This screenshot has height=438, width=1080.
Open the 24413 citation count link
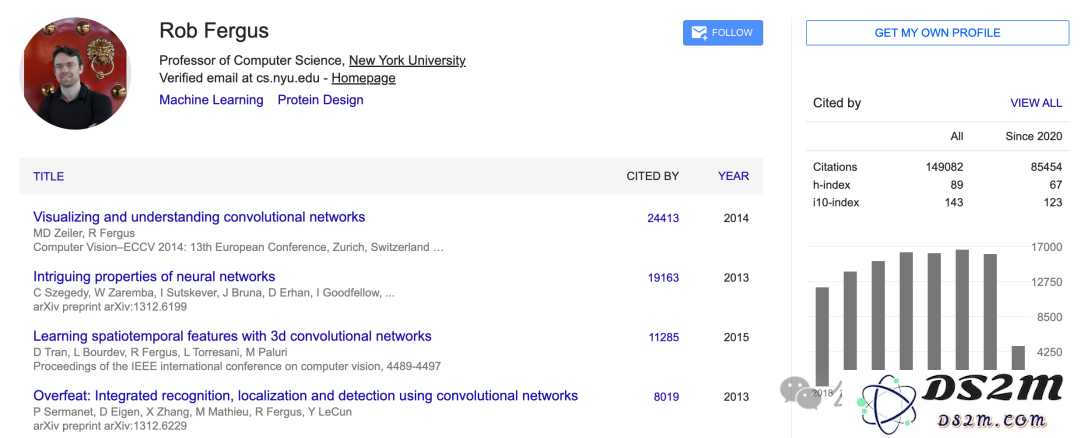pyautogui.click(x=663, y=218)
